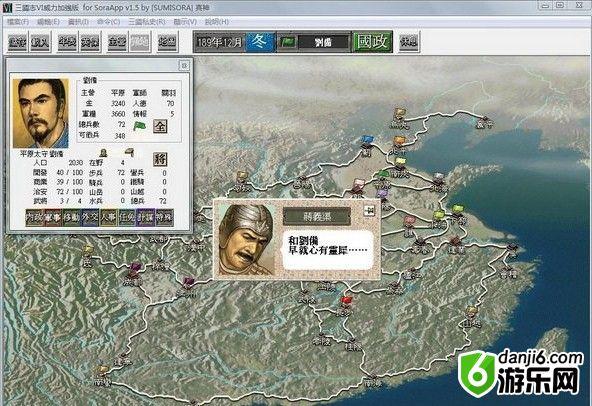Click the 冬 winter season indicator
Image resolution: width=592 pixels, height=406 pixels.
(x=260, y=42)
